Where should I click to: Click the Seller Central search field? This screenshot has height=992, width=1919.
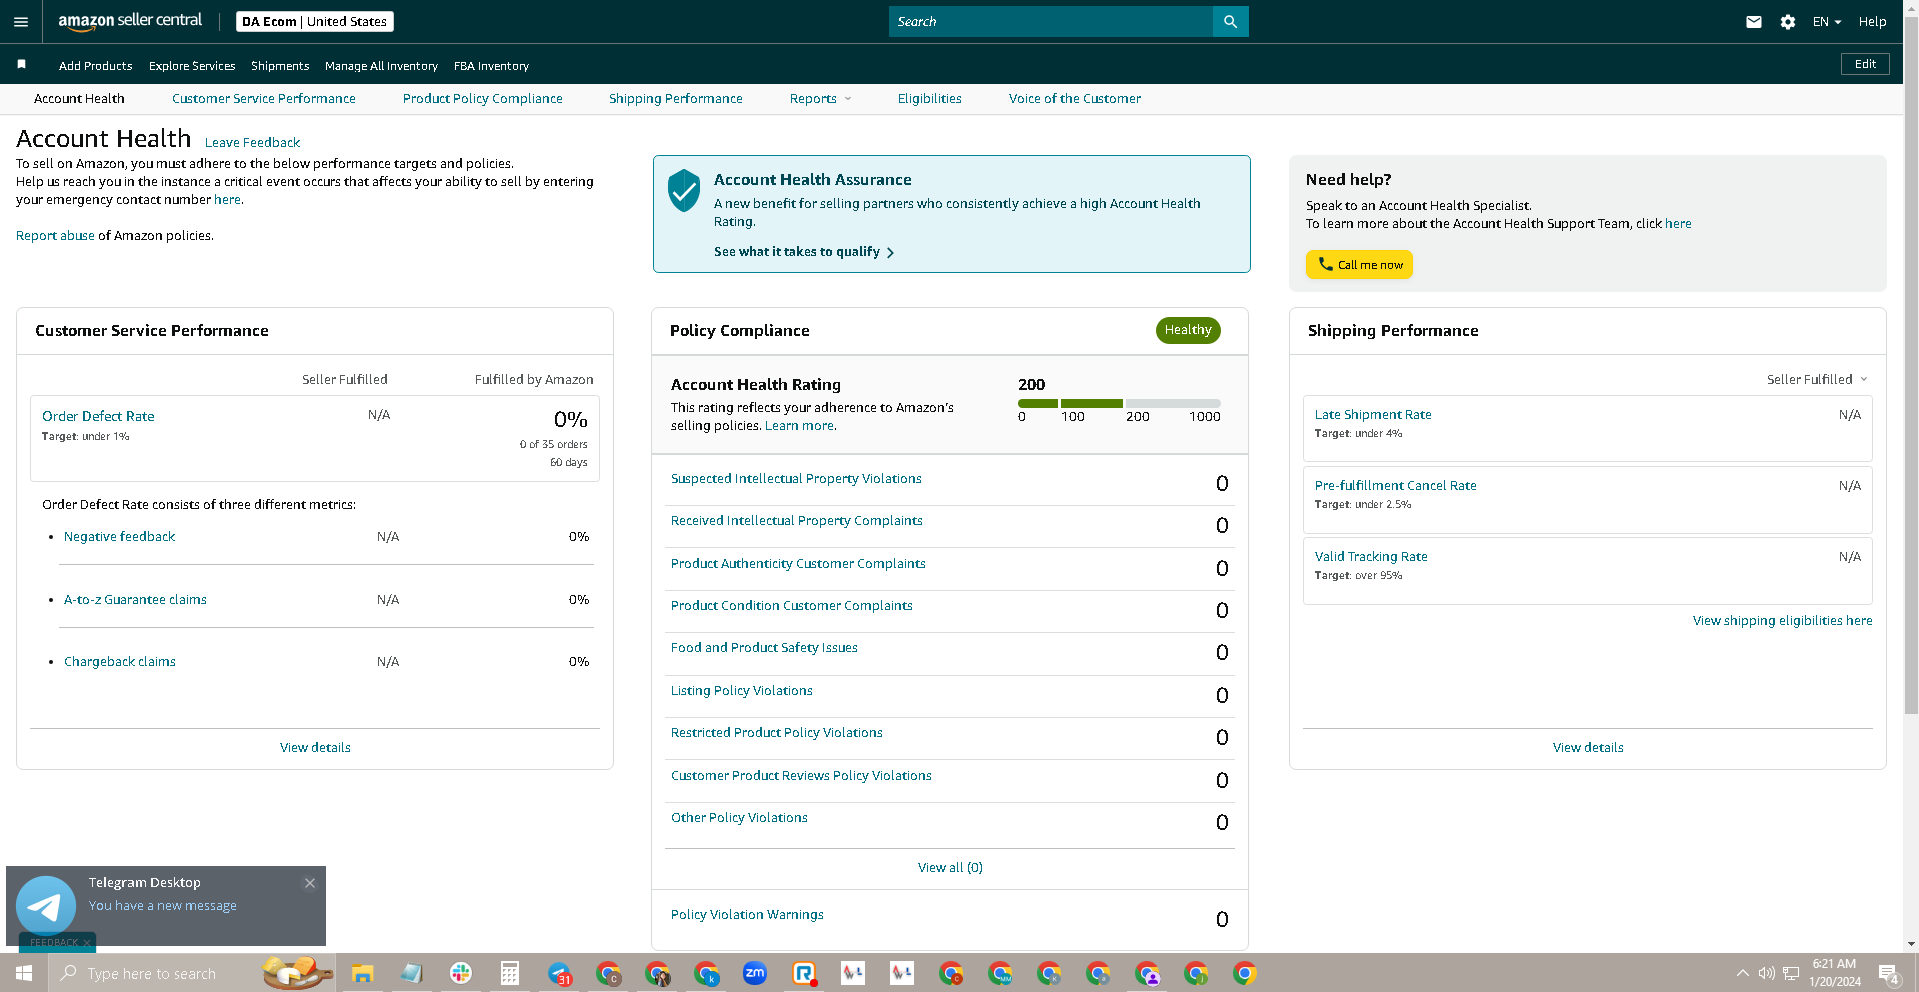1051,21
